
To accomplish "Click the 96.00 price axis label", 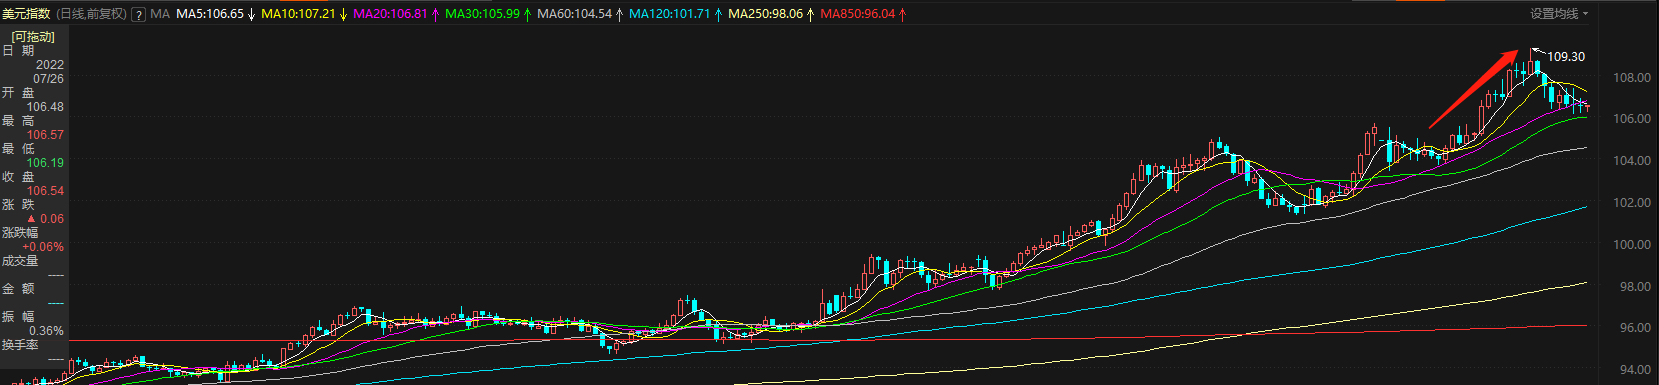I will 1632,328.
